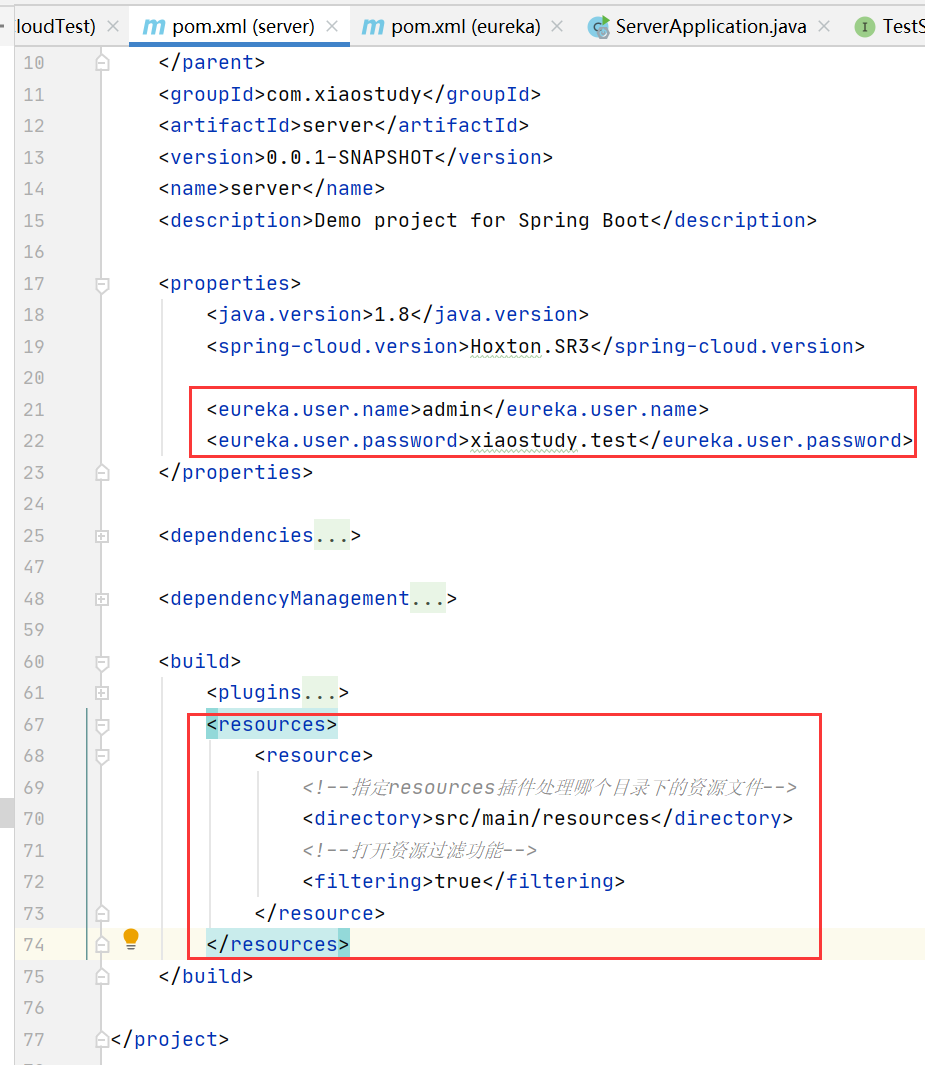Expand the folded dependencies block on line 25
Image resolution: width=925 pixels, height=1065 pixels.
pyautogui.click(x=102, y=537)
